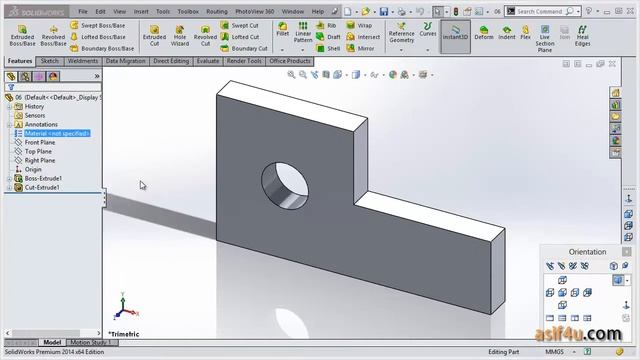Screen dimensions: 640x360
Task: Select the Flex tool
Action: (x=525, y=32)
